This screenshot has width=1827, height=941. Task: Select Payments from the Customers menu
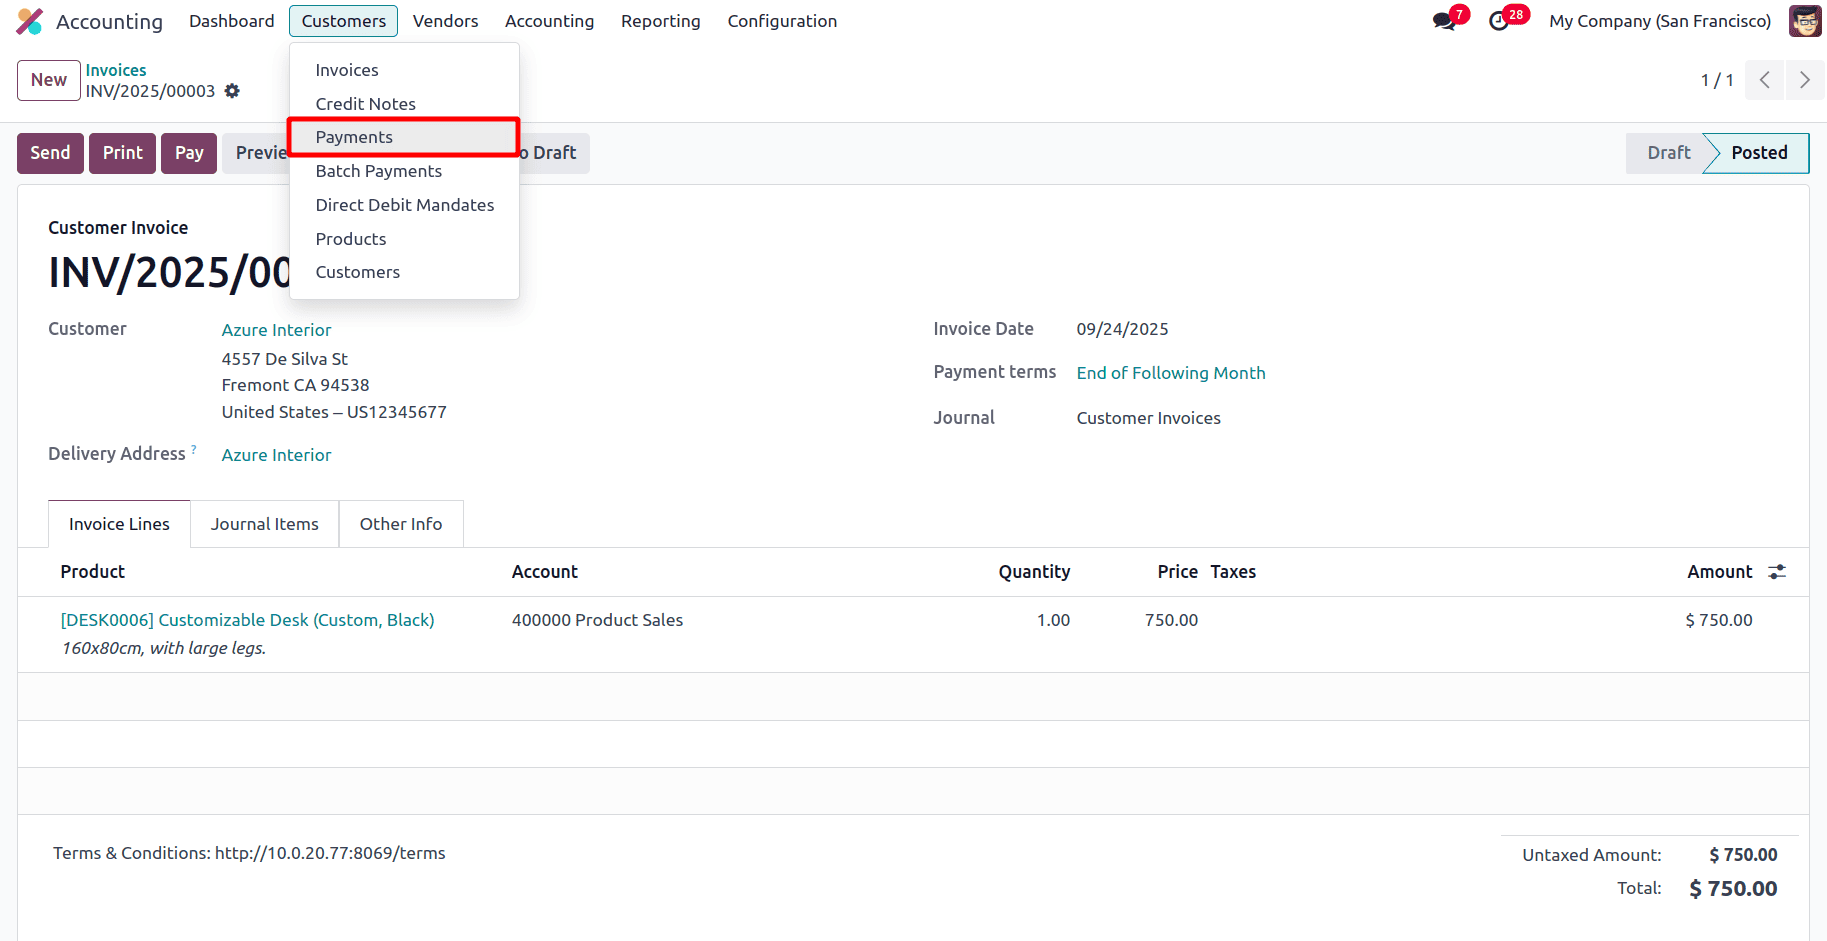coord(354,137)
